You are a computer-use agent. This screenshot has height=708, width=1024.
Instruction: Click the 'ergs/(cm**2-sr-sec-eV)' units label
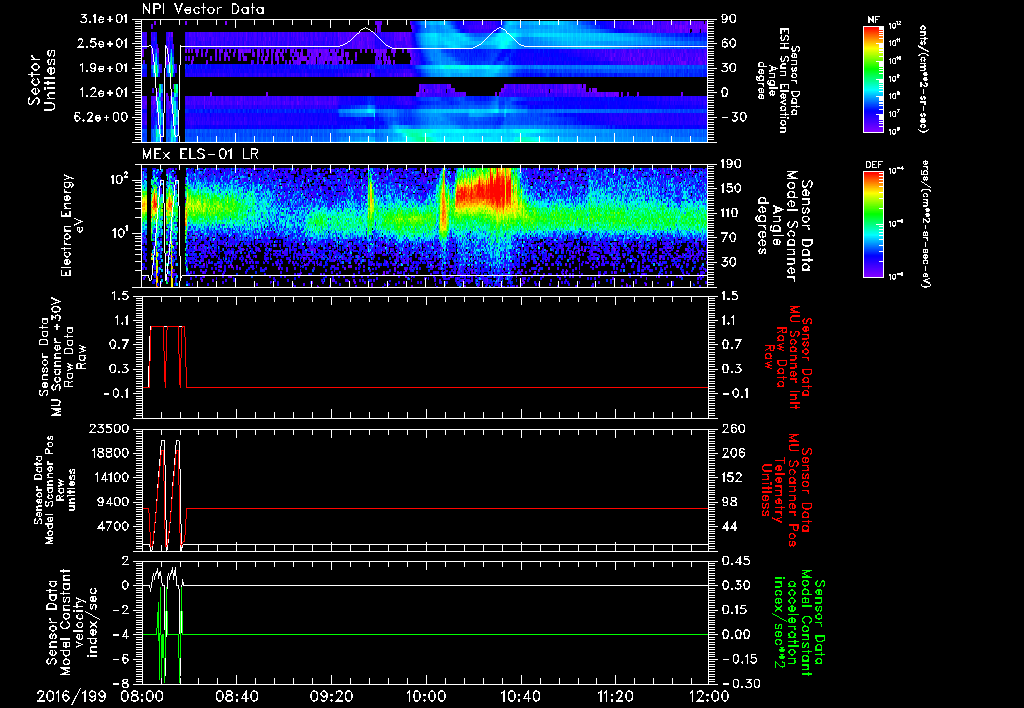(x=926, y=225)
